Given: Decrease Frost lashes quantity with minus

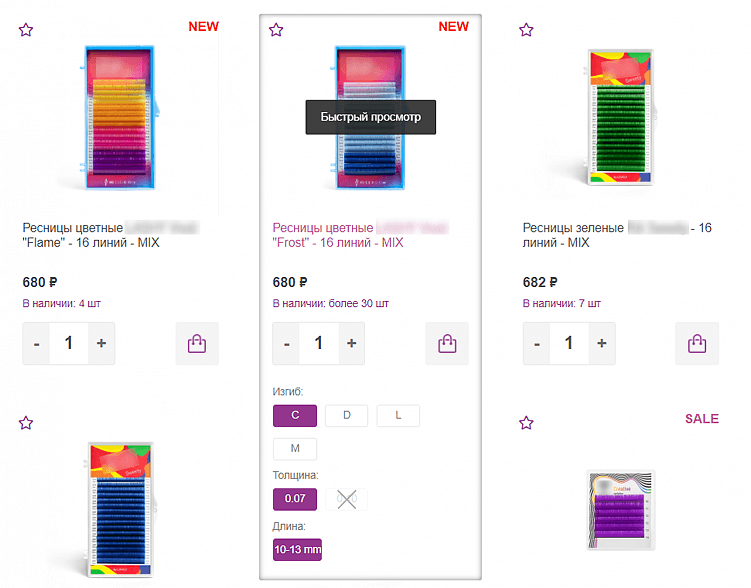Looking at the screenshot, I should pyautogui.click(x=286, y=343).
